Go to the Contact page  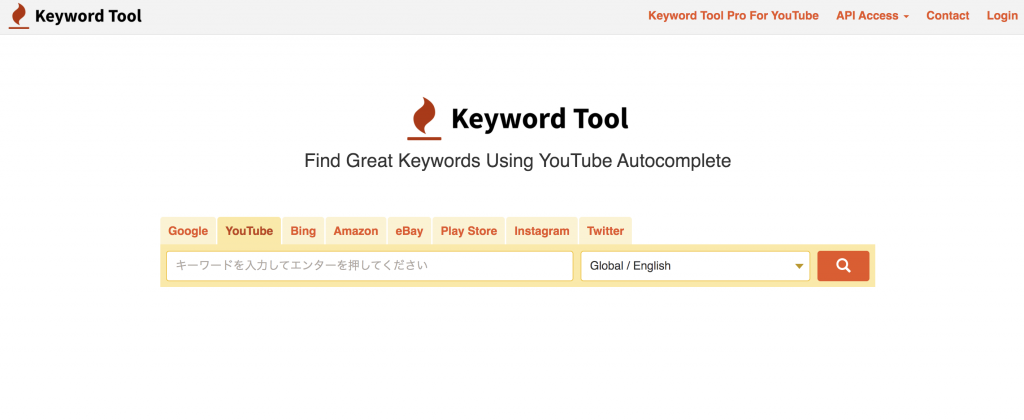point(948,16)
